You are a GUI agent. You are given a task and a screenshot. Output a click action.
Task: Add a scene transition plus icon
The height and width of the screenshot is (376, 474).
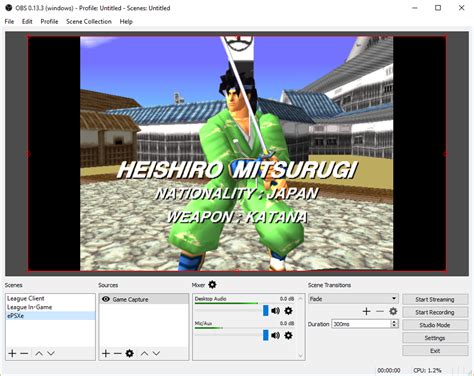(x=366, y=311)
